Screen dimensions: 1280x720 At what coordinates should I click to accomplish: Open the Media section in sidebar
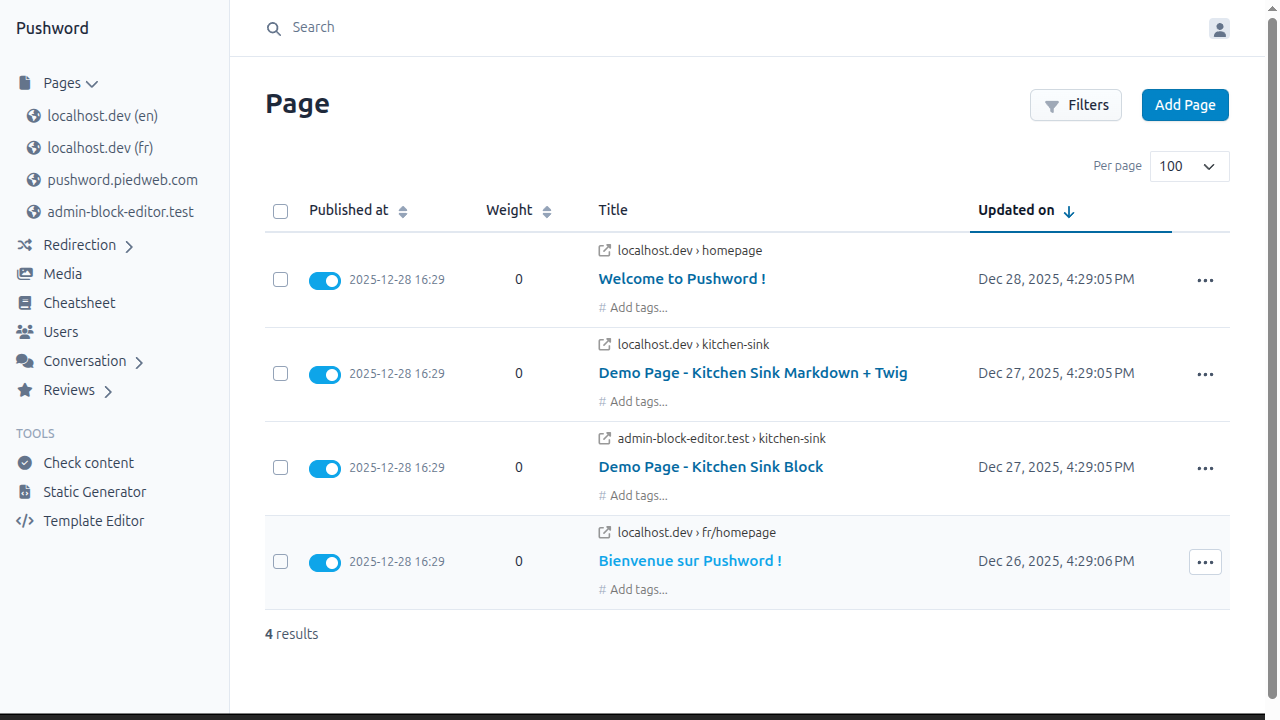click(62, 273)
